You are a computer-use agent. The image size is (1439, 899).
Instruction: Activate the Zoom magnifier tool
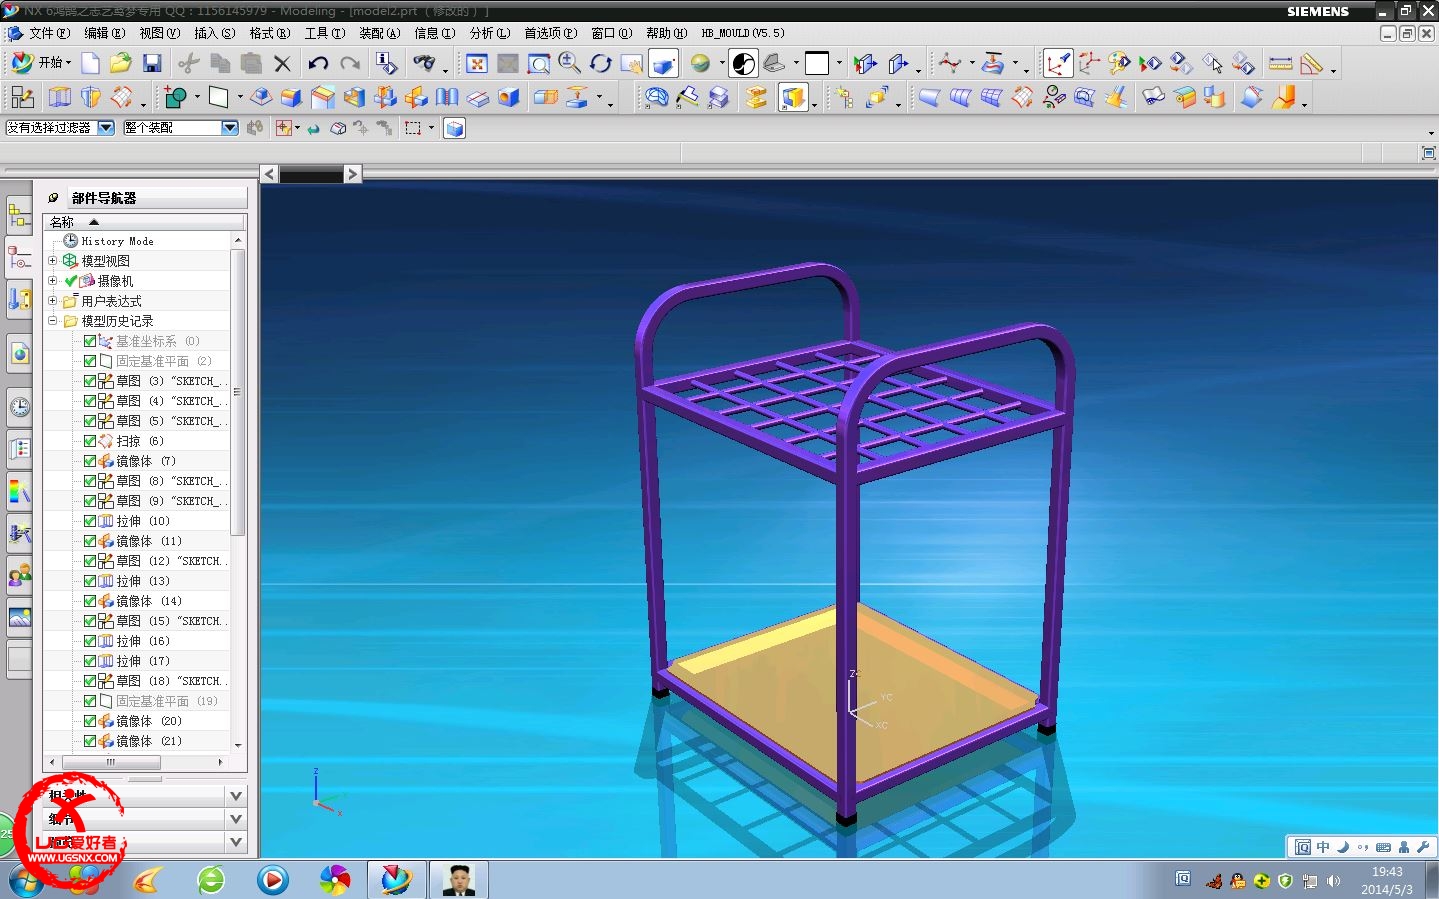click(x=569, y=64)
